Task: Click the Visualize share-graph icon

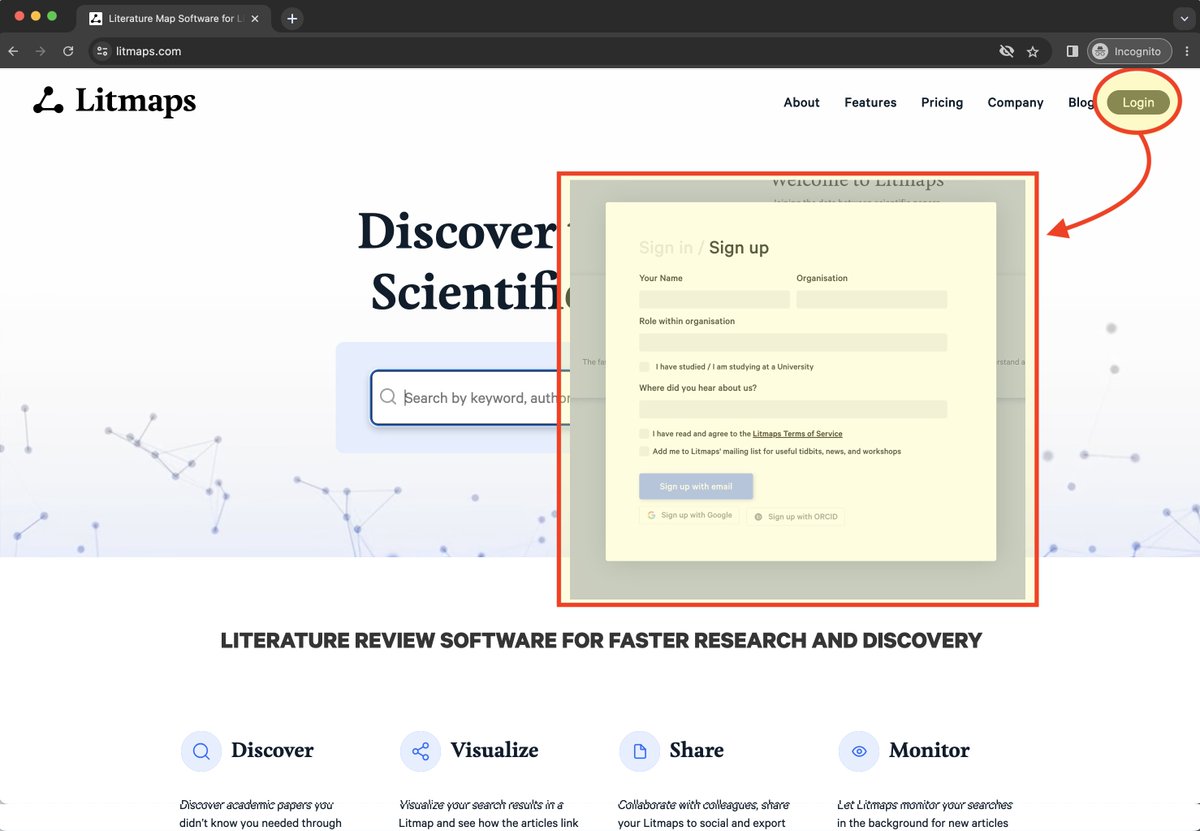Action: point(420,751)
